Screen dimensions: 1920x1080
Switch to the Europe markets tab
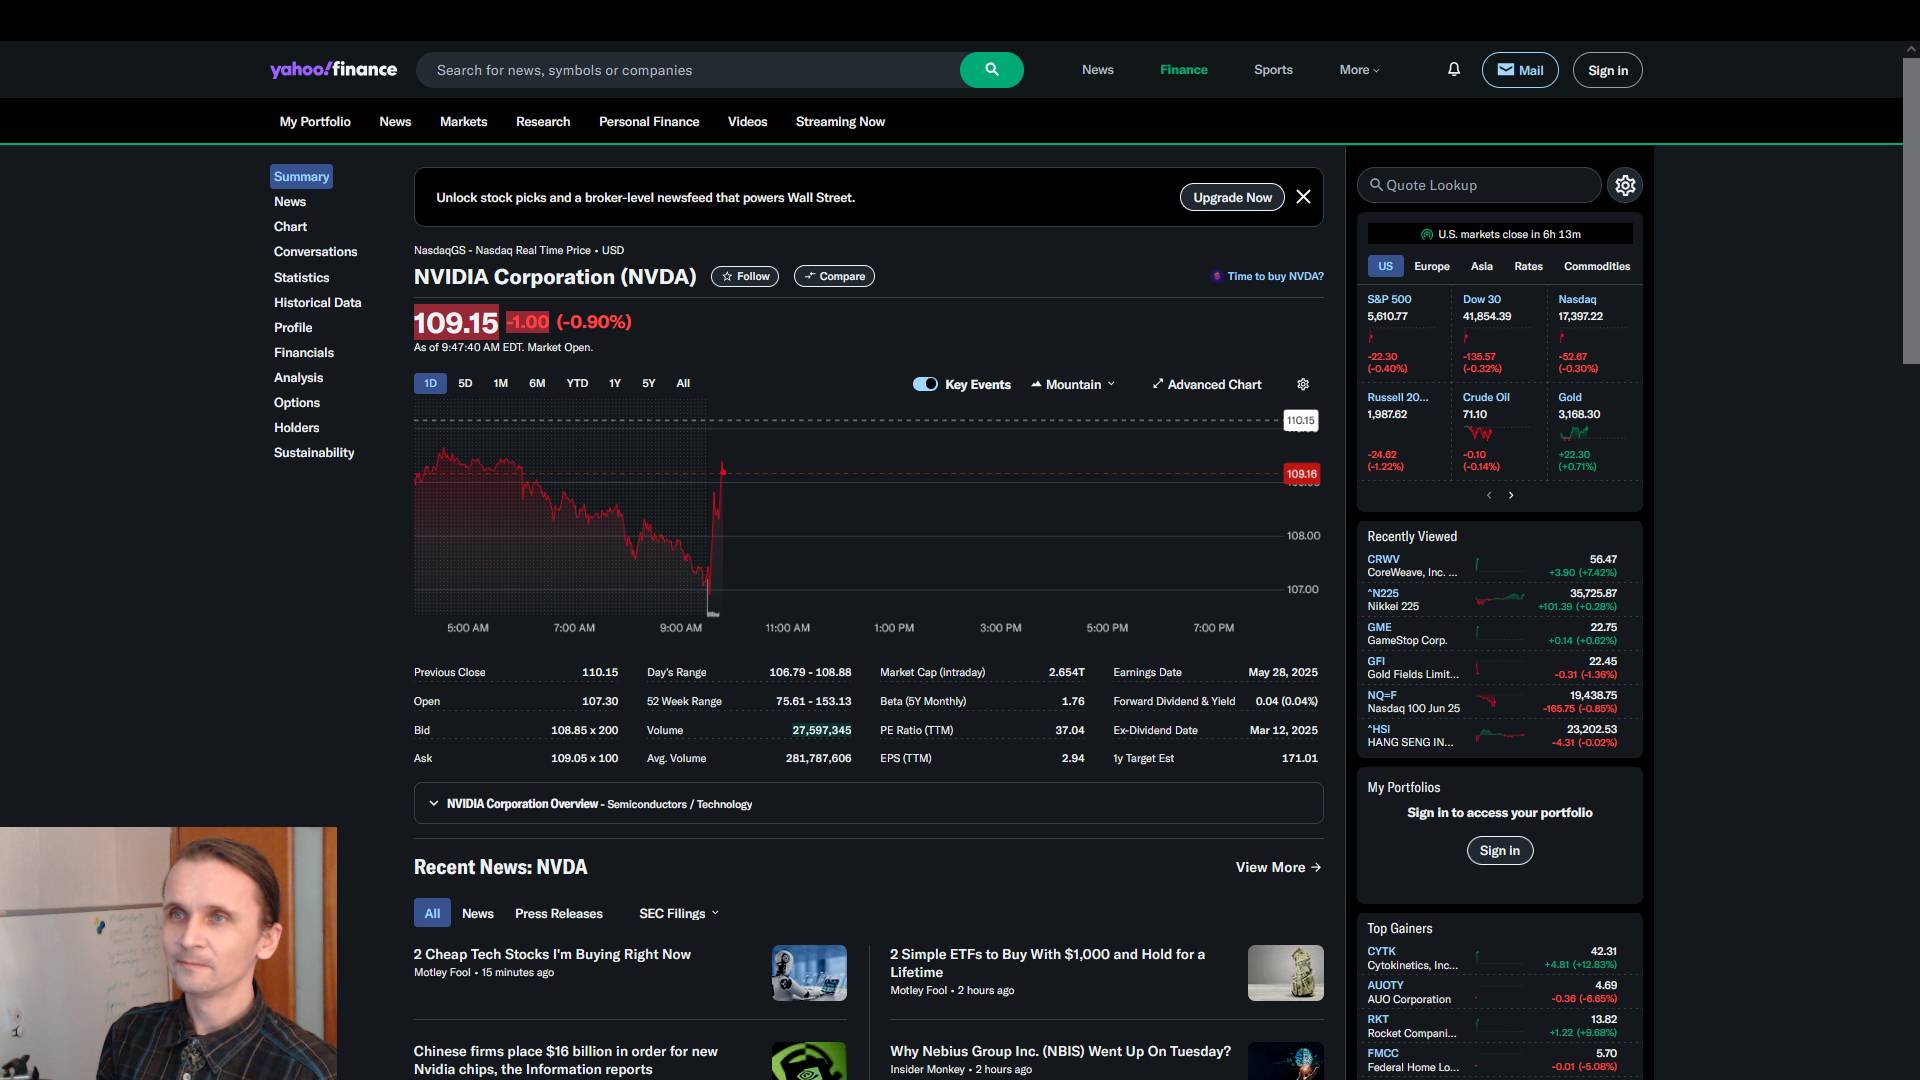pos(1431,266)
